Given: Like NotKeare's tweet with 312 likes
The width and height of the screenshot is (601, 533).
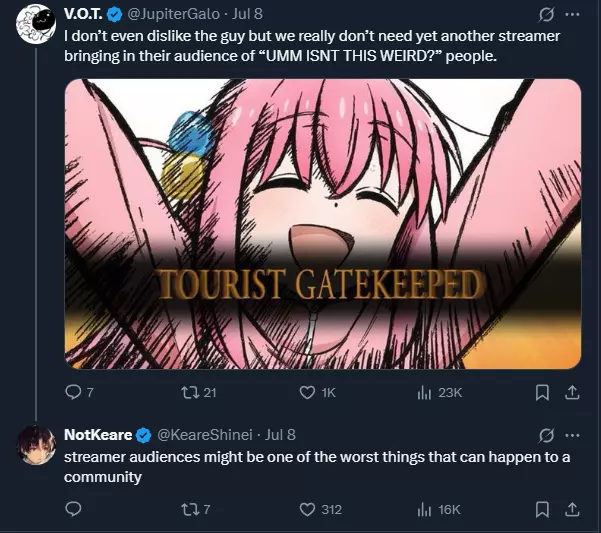Looking at the screenshot, I should [x=307, y=509].
